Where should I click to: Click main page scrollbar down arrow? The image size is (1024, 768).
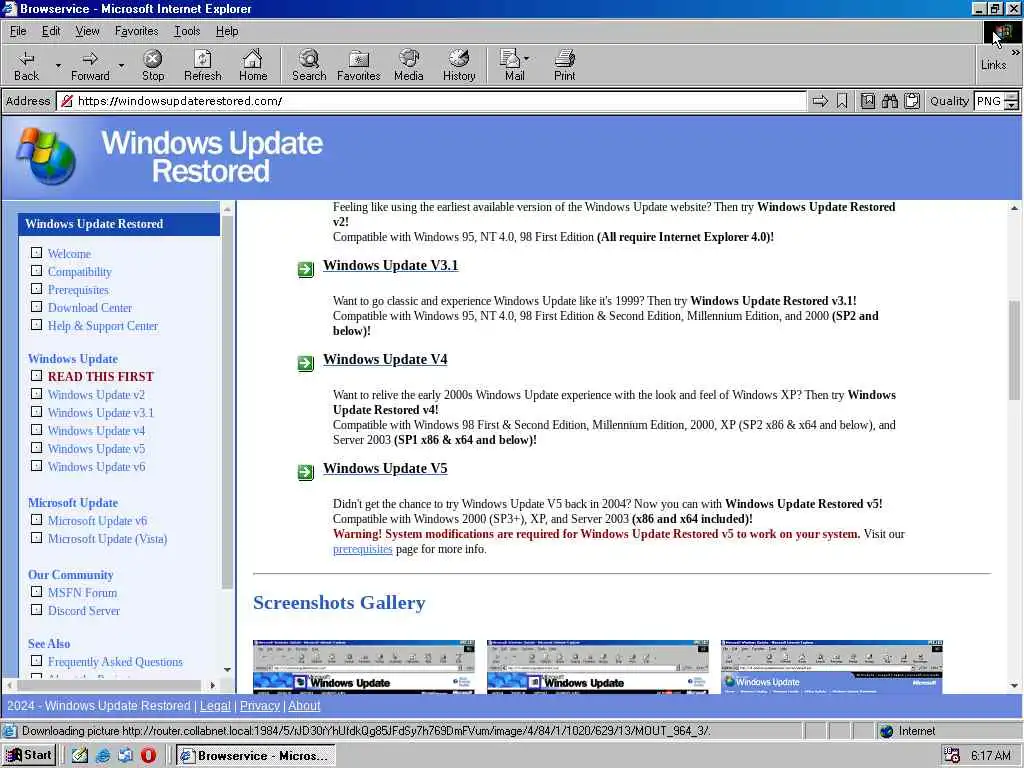[1014, 686]
